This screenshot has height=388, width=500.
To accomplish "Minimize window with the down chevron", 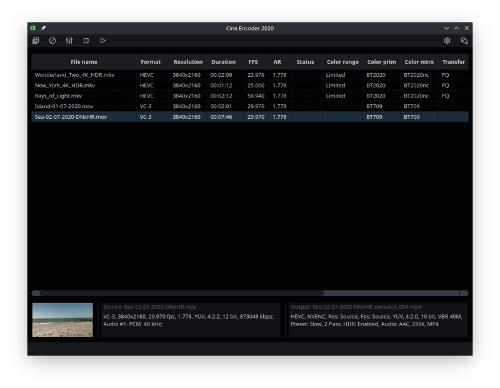I will tap(446, 28).
